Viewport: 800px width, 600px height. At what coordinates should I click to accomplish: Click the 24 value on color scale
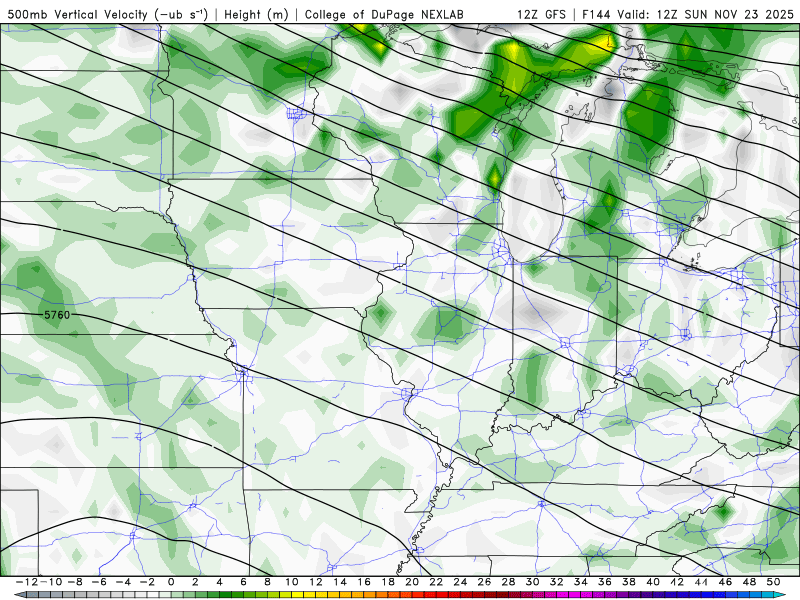[x=460, y=582]
